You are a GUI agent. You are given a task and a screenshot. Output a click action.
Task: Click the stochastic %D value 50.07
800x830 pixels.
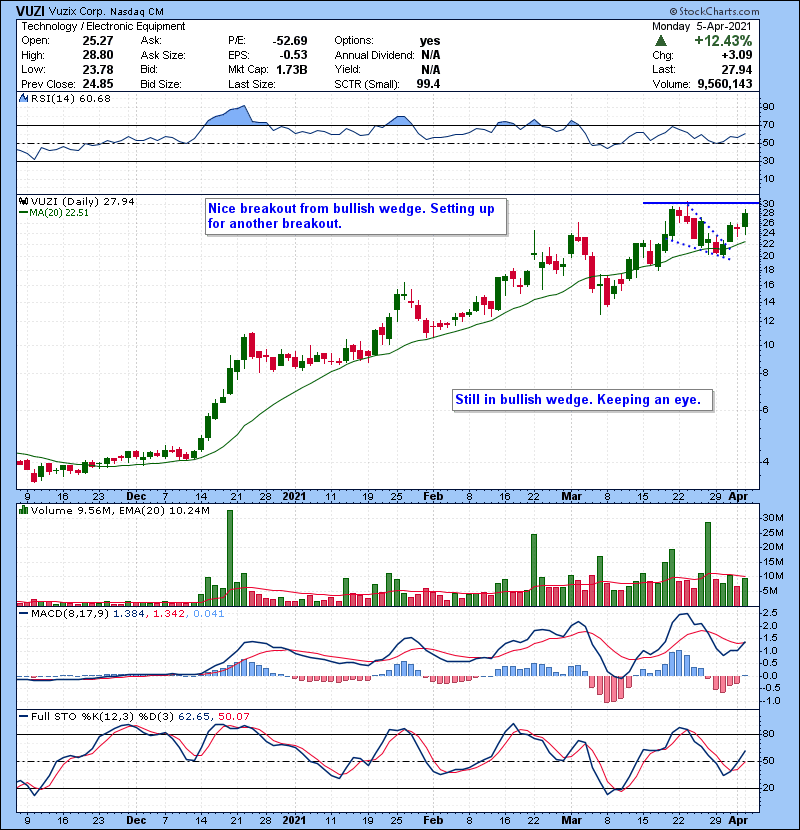tap(233, 716)
